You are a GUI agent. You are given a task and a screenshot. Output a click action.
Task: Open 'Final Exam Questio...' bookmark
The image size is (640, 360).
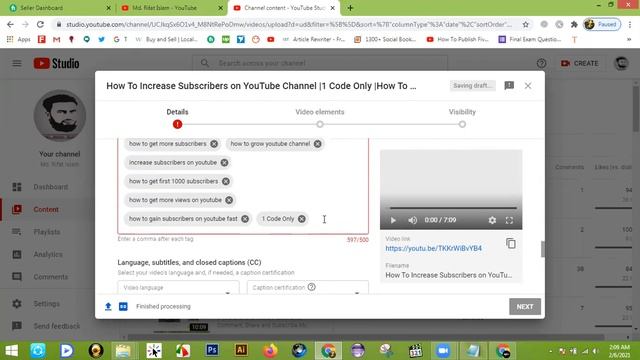pos(531,39)
